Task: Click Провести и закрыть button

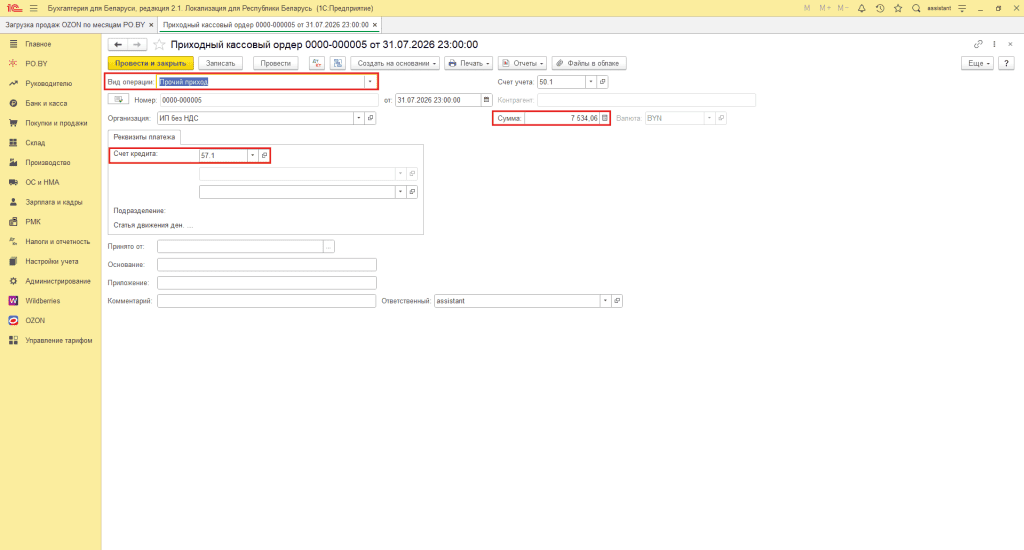Action: tap(150, 63)
